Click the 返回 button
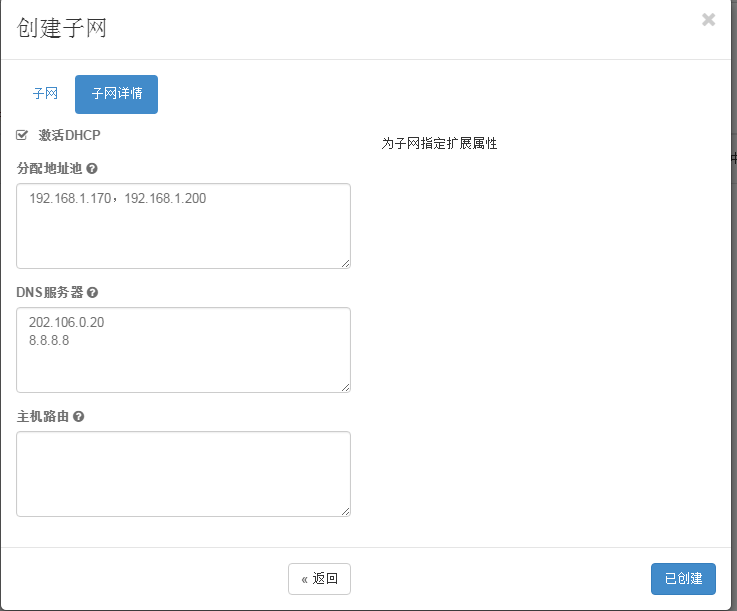Image resolution: width=737 pixels, height=611 pixels. point(319,579)
